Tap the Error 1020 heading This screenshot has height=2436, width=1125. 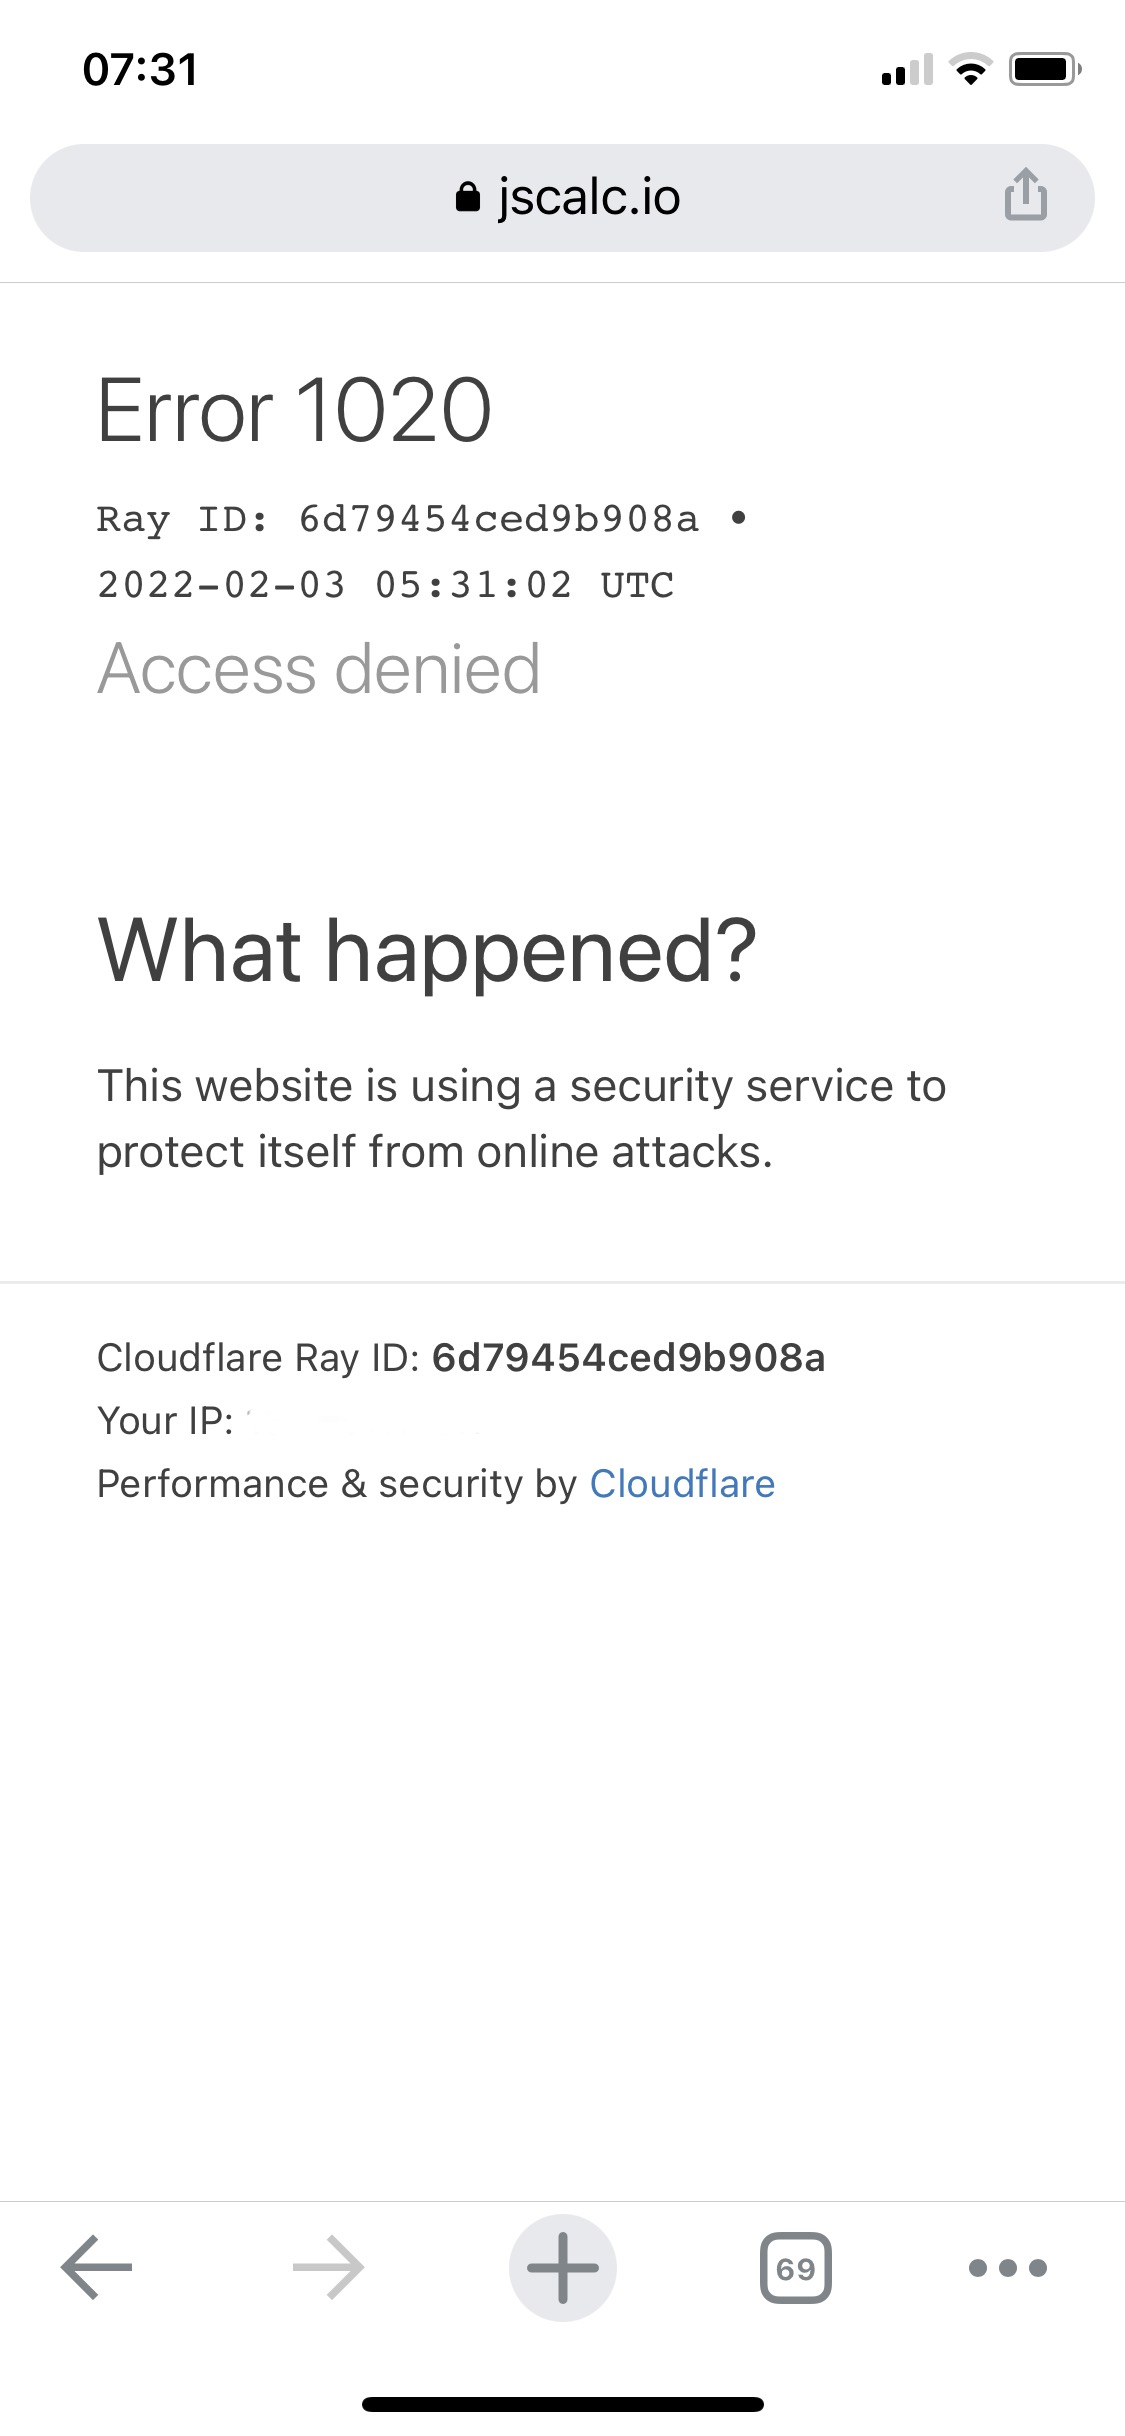(294, 410)
